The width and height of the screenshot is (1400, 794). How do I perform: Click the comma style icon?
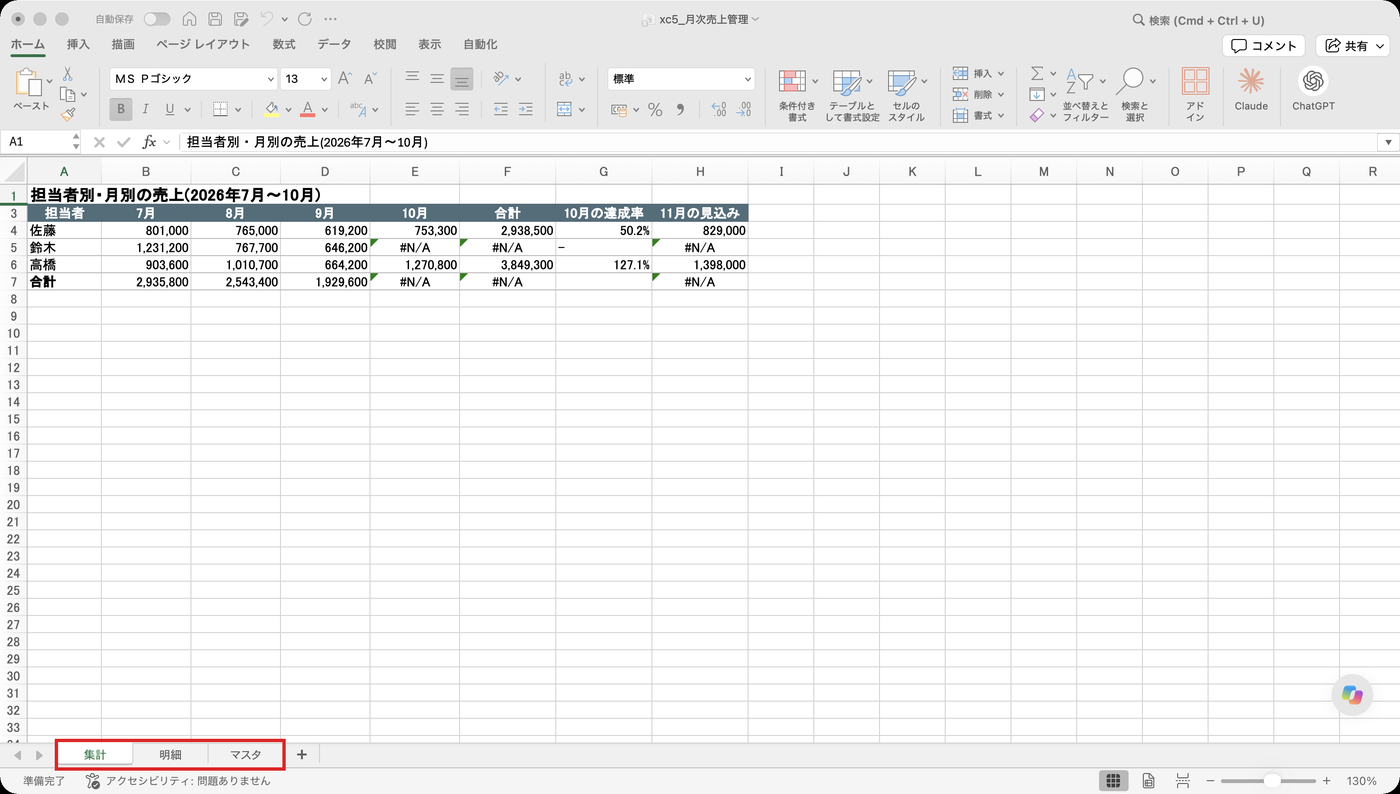tap(680, 109)
